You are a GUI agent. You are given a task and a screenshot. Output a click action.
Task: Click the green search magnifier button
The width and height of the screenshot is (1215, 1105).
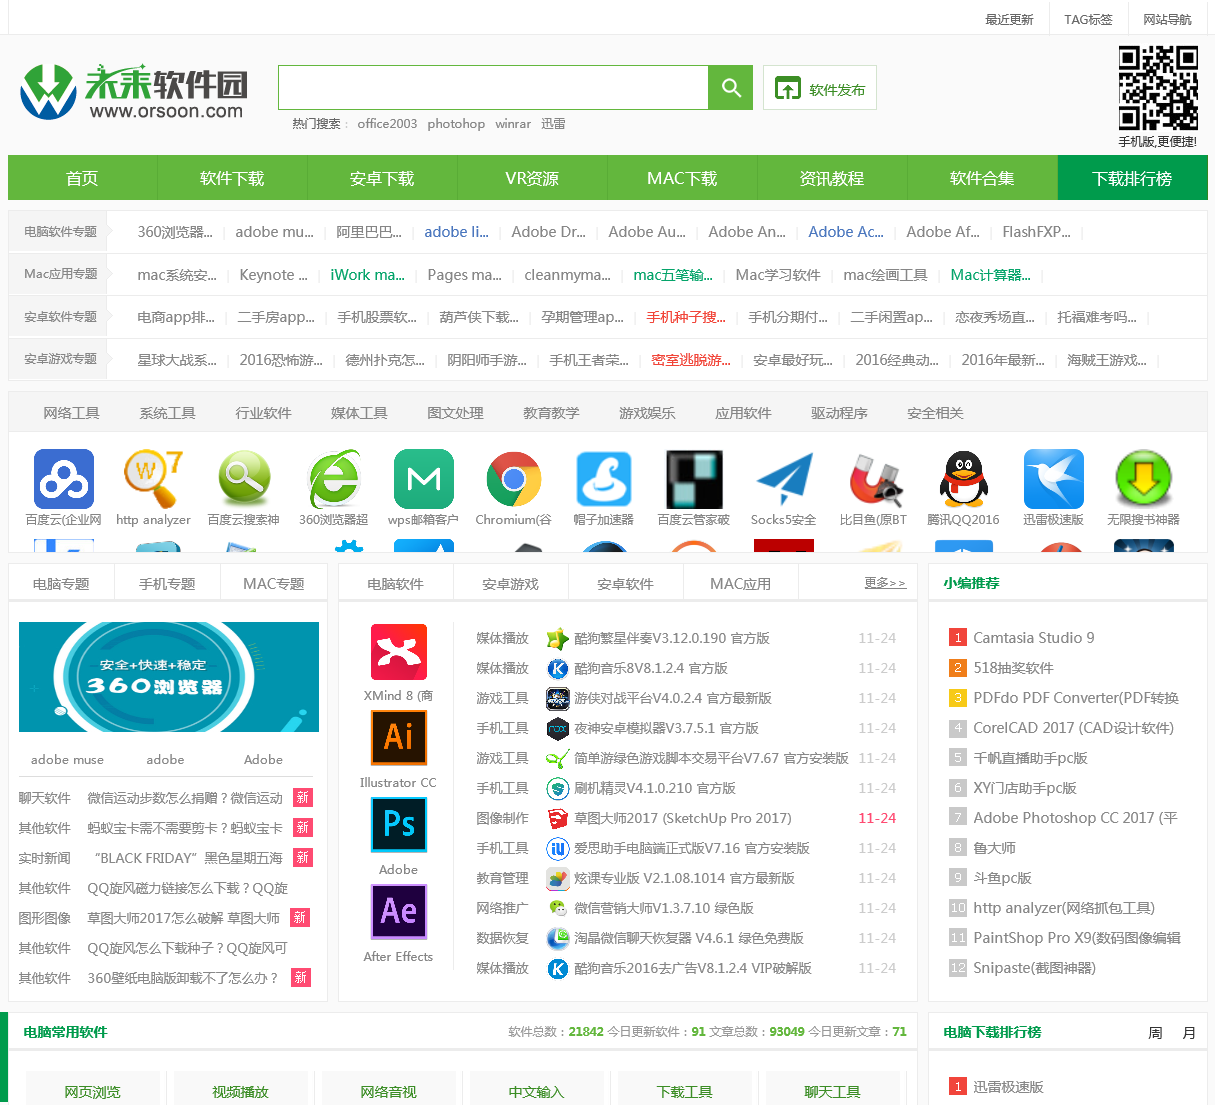(731, 88)
